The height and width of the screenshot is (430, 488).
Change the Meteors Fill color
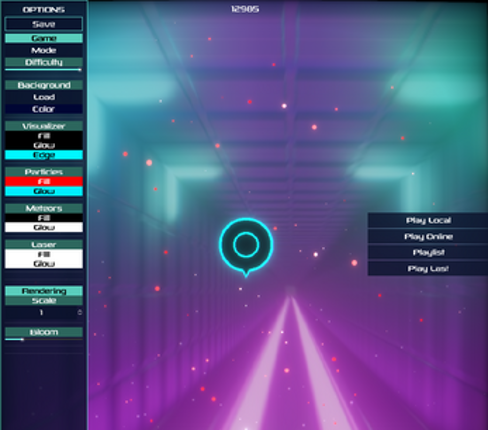(x=44, y=218)
